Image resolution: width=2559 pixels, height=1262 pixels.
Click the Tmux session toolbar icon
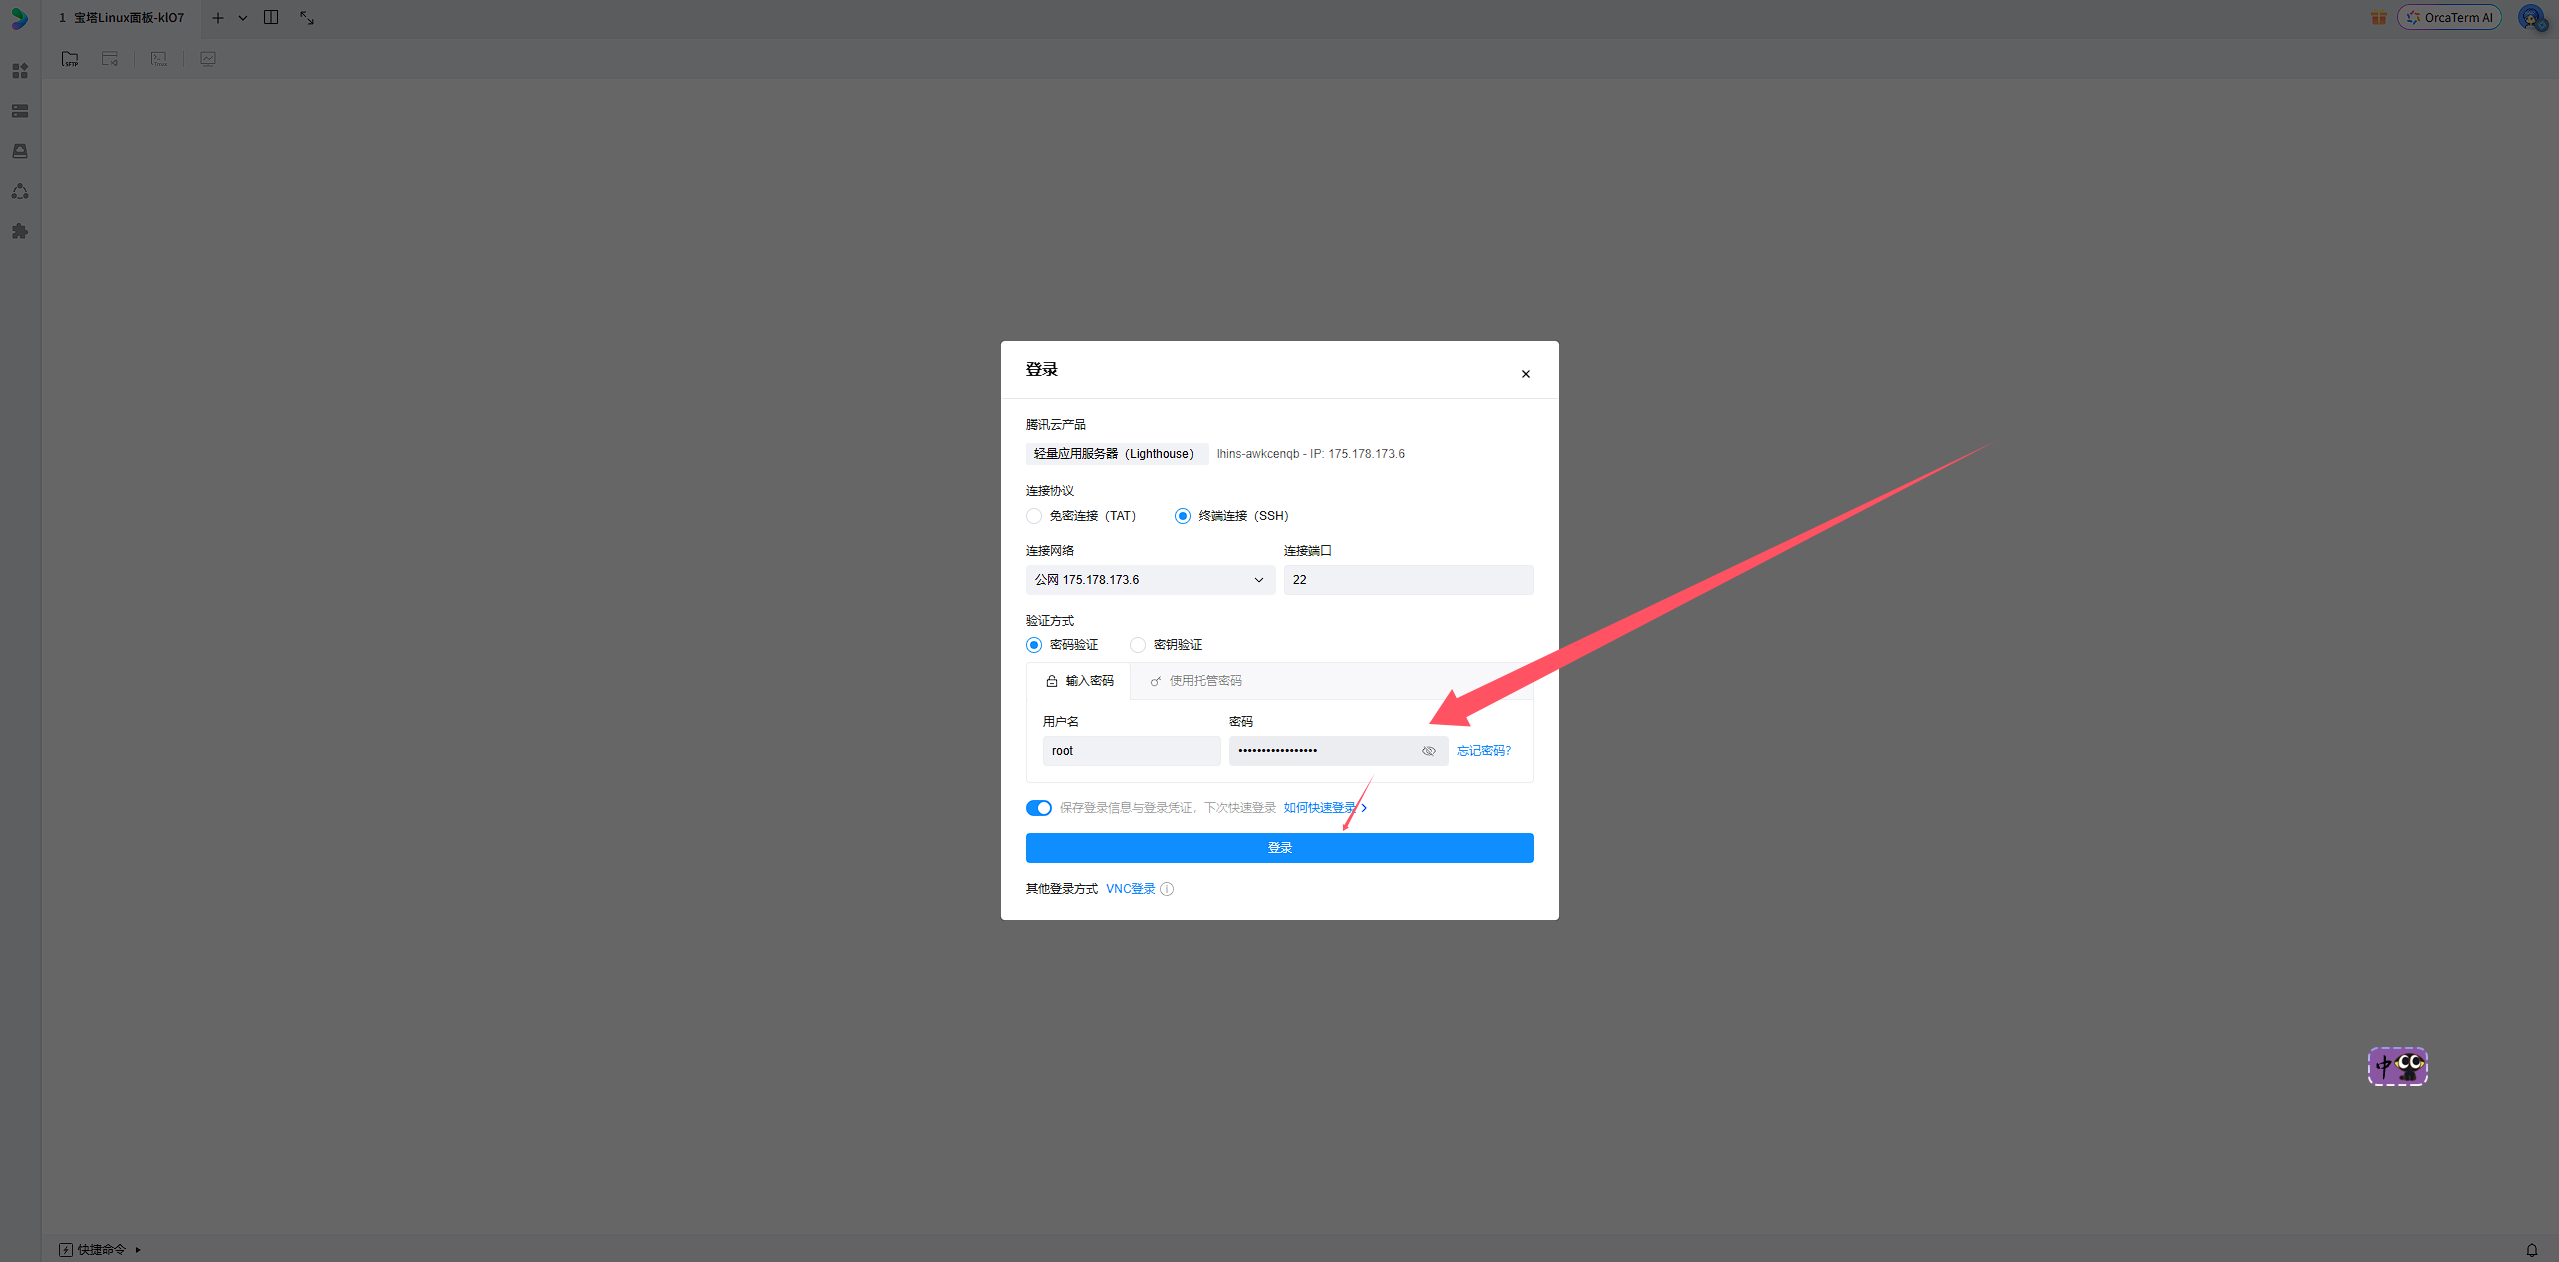pyautogui.click(x=159, y=59)
